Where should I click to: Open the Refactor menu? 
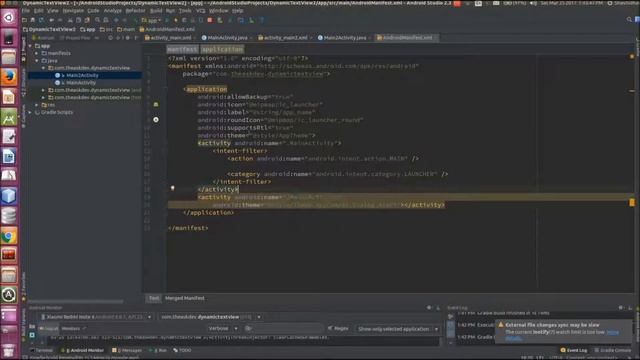(135, 11)
